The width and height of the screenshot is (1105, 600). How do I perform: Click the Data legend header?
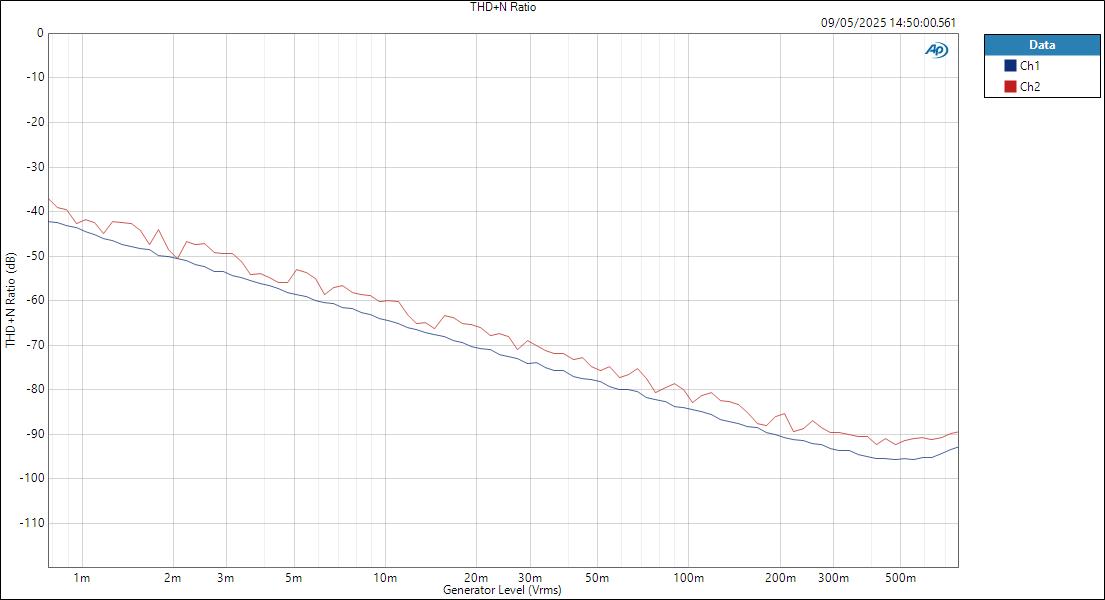(1041, 45)
